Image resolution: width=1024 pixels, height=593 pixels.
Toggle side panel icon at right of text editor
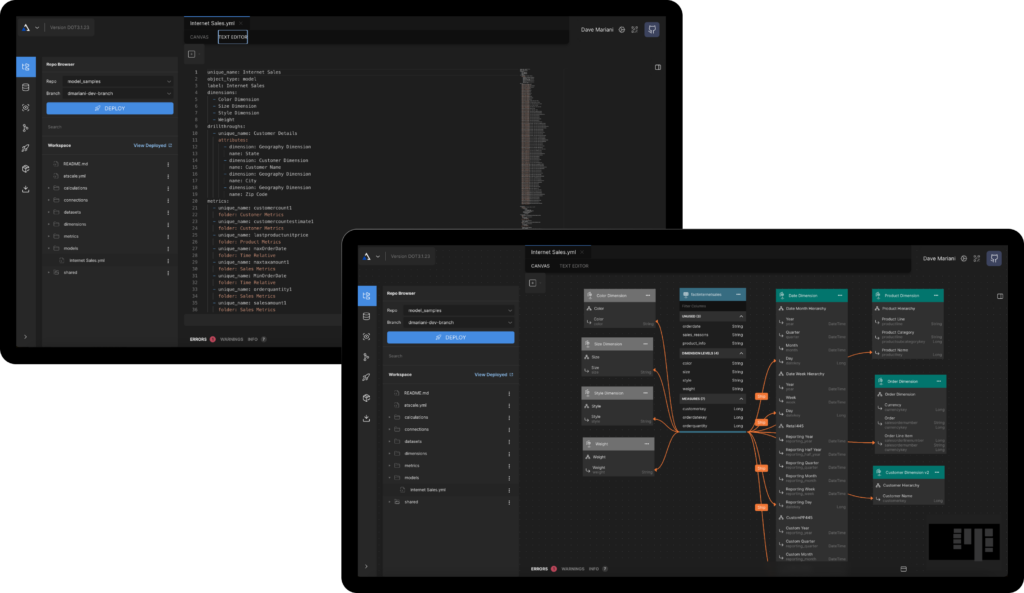(x=658, y=67)
